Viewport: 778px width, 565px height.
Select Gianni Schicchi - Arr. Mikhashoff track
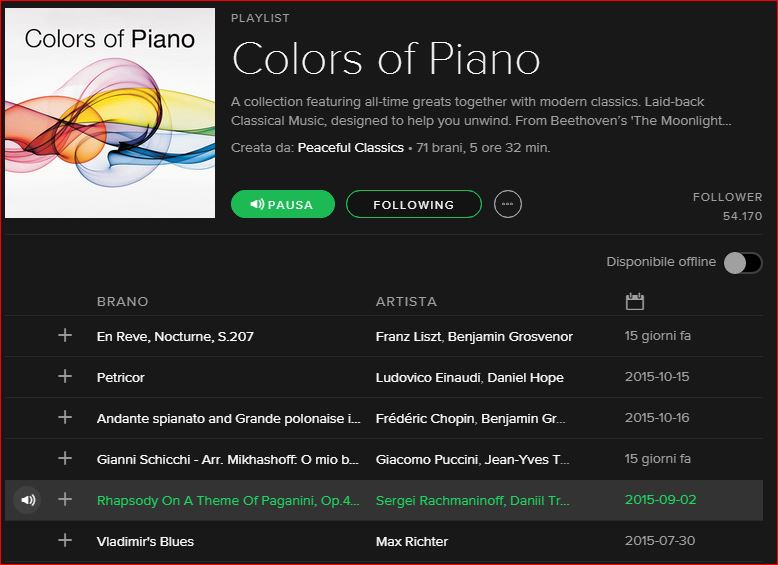(228, 459)
